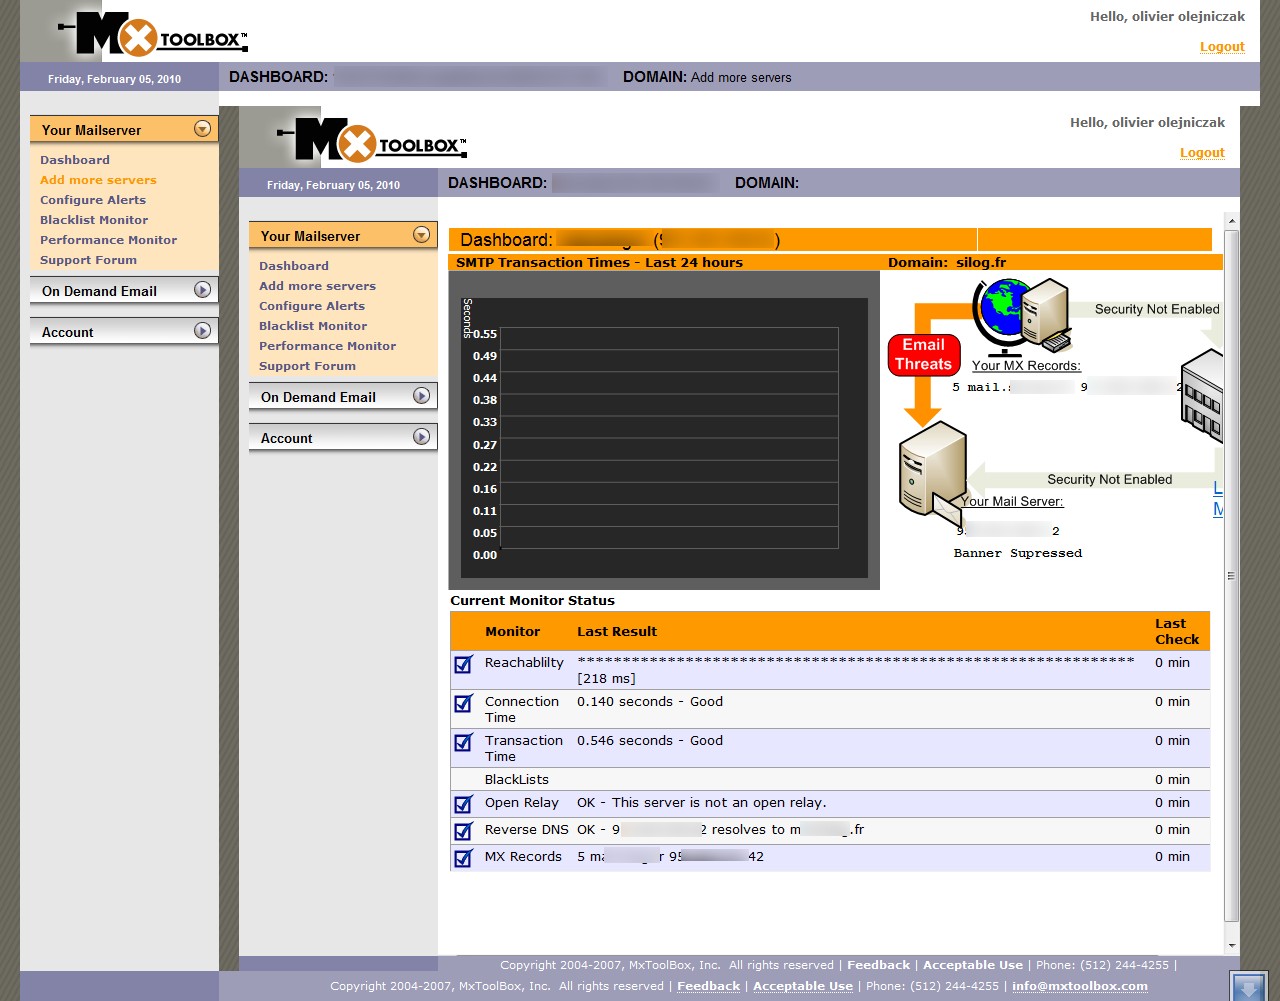Image resolution: width=1280 pixels, height=1001 pixels.
Task: Click the Last Check column header
Action: 1177,631
